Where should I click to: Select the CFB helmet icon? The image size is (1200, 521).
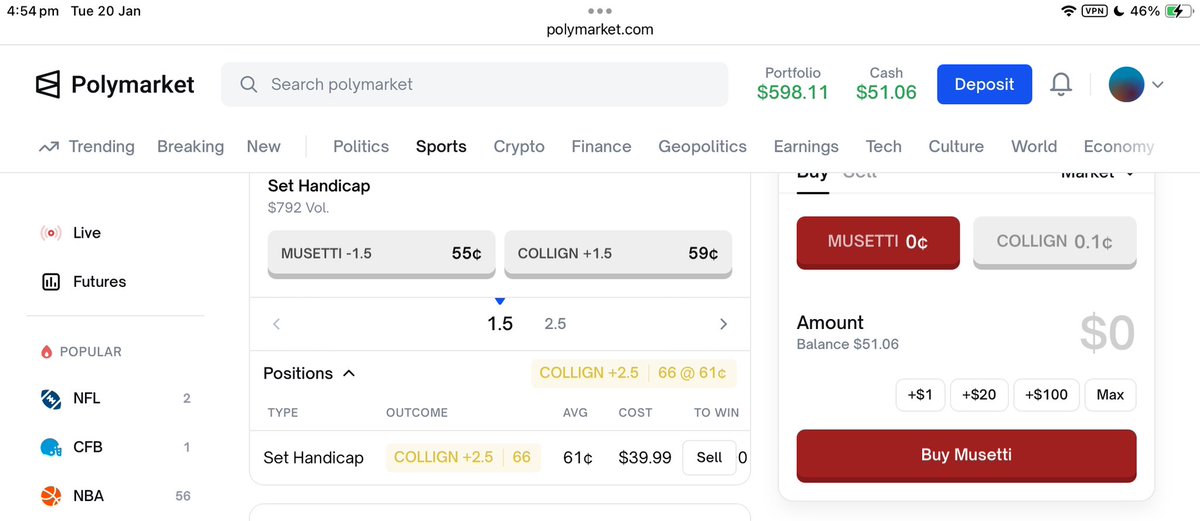51,447
